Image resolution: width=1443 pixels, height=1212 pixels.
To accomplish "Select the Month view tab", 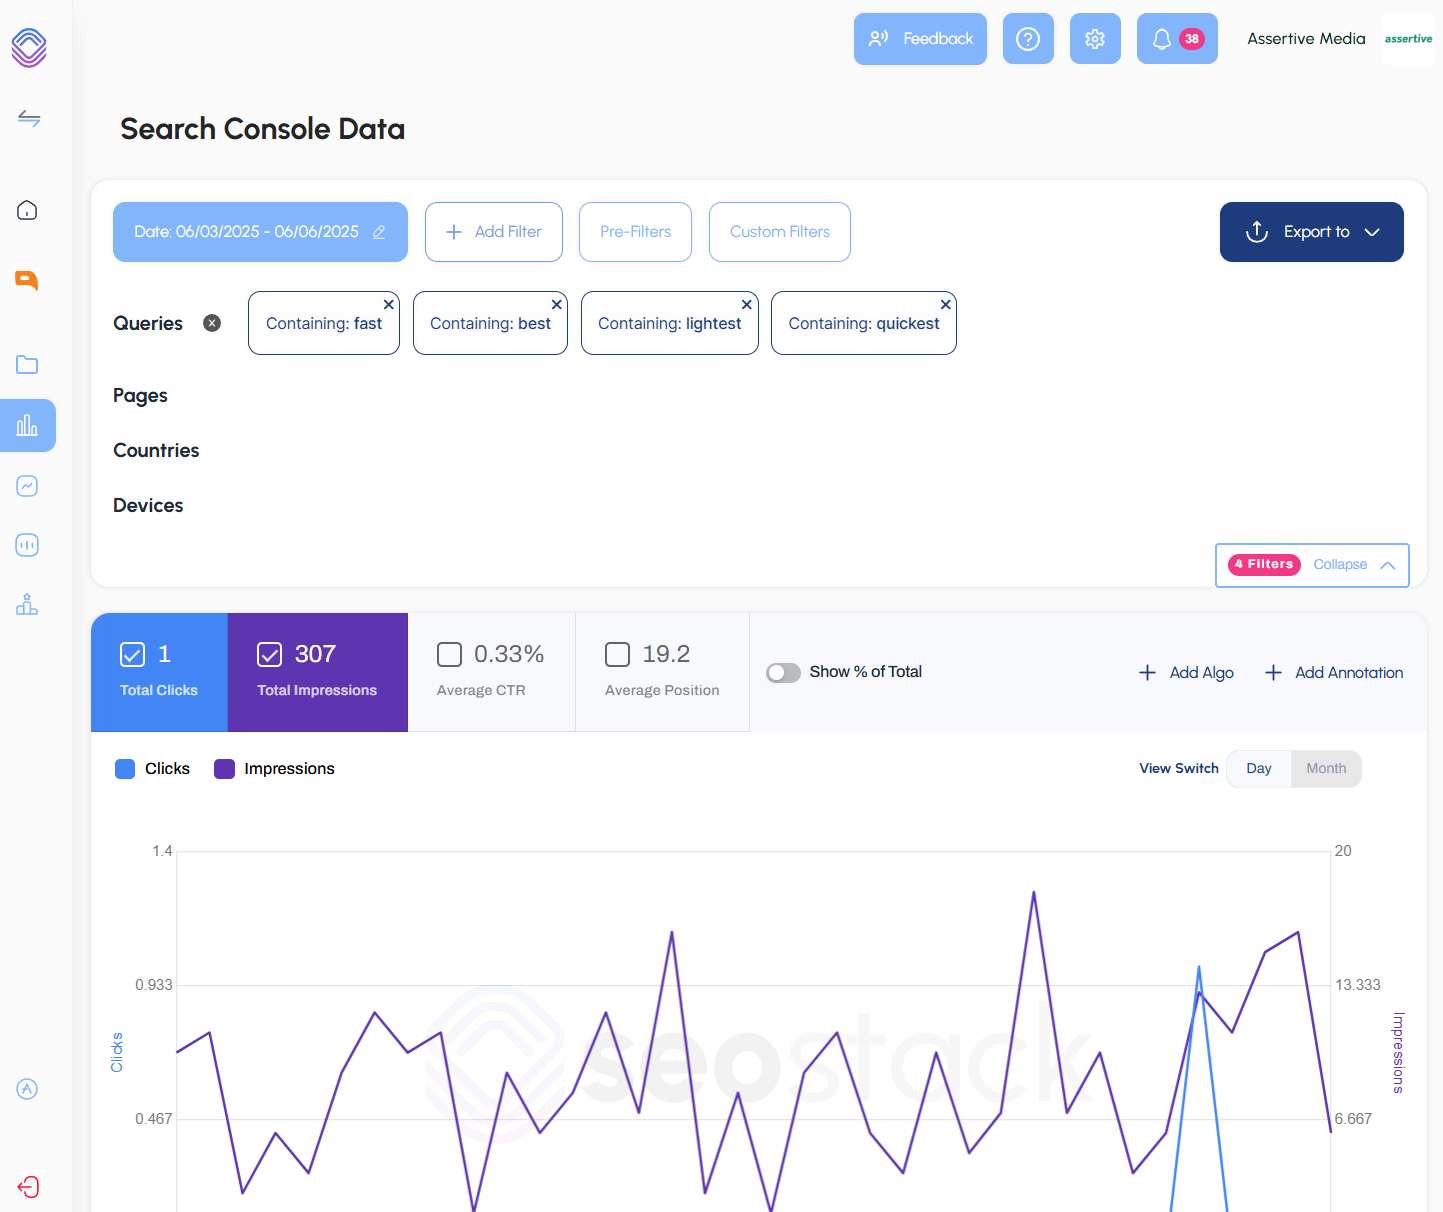I will pyautogui.click(x=1325, y=768).
